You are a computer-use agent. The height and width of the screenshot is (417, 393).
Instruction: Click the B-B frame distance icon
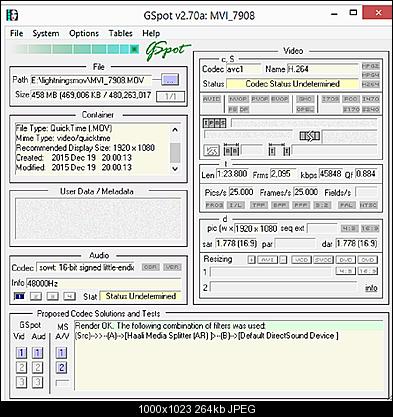coord(231,150)
